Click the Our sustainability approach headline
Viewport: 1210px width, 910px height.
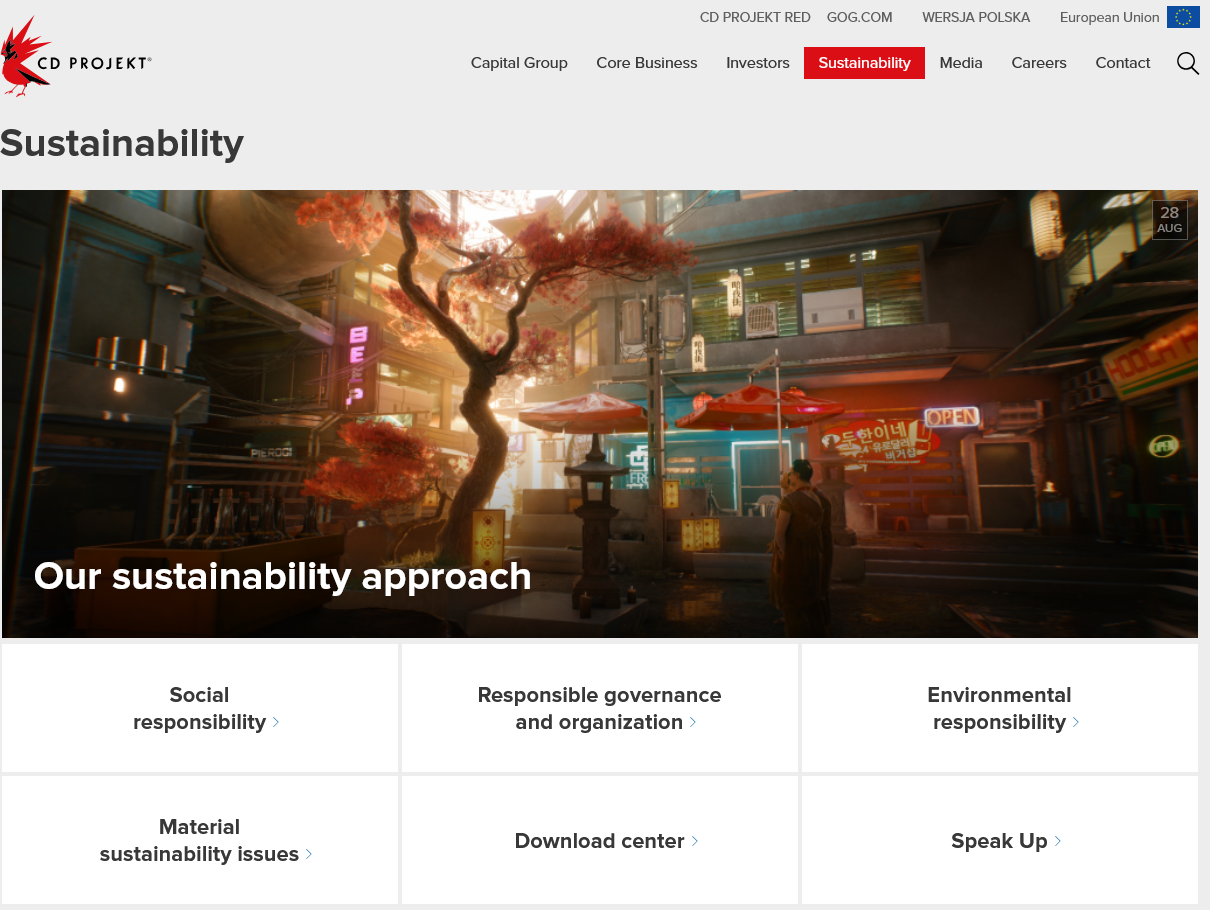[283, 576]
